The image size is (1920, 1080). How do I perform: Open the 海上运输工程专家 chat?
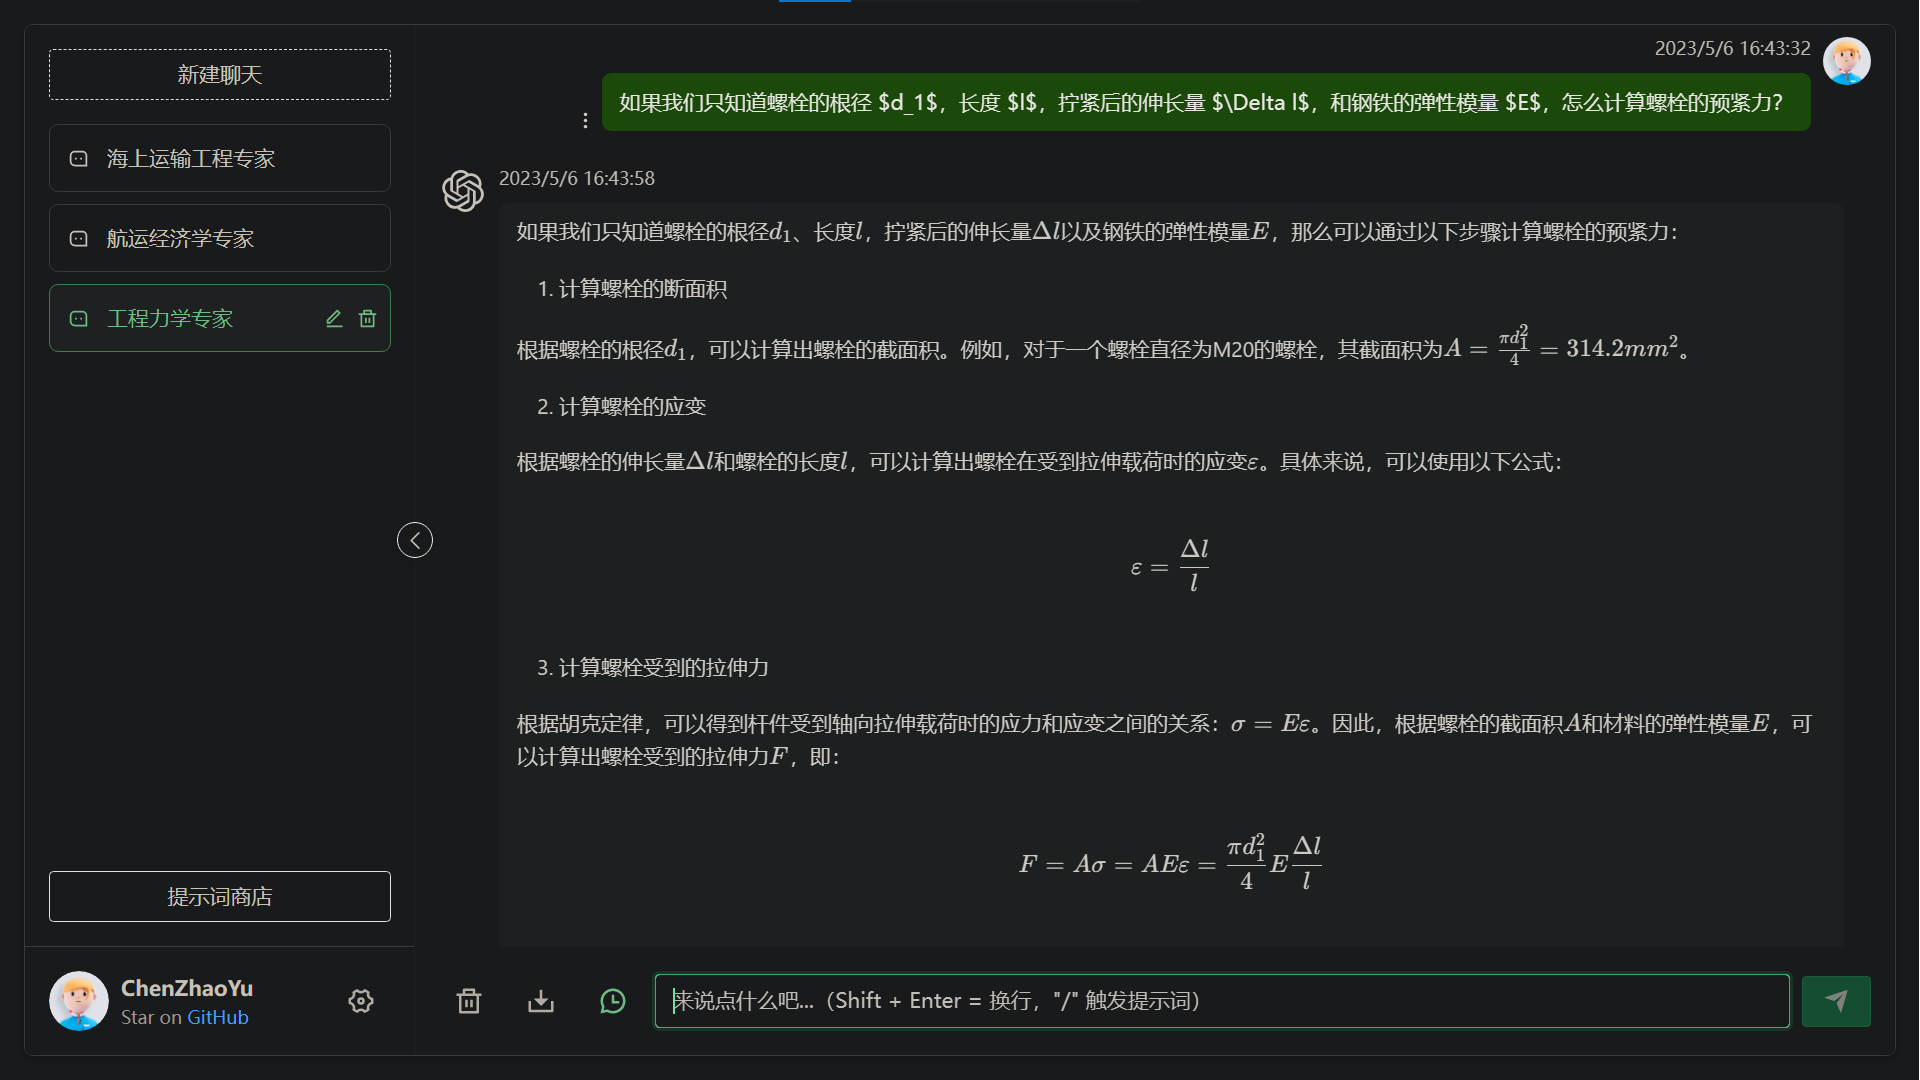point(220,158)
